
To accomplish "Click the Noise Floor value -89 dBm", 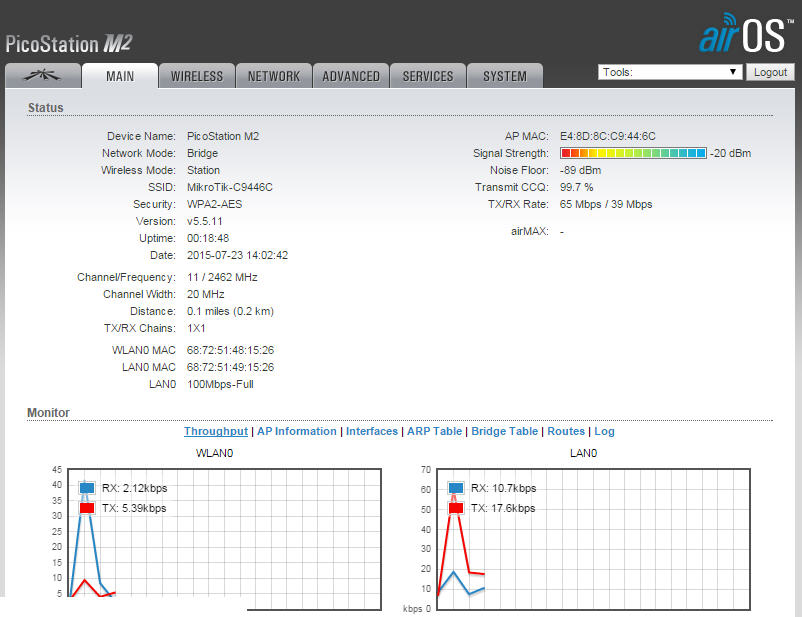I will pos(581,170).
